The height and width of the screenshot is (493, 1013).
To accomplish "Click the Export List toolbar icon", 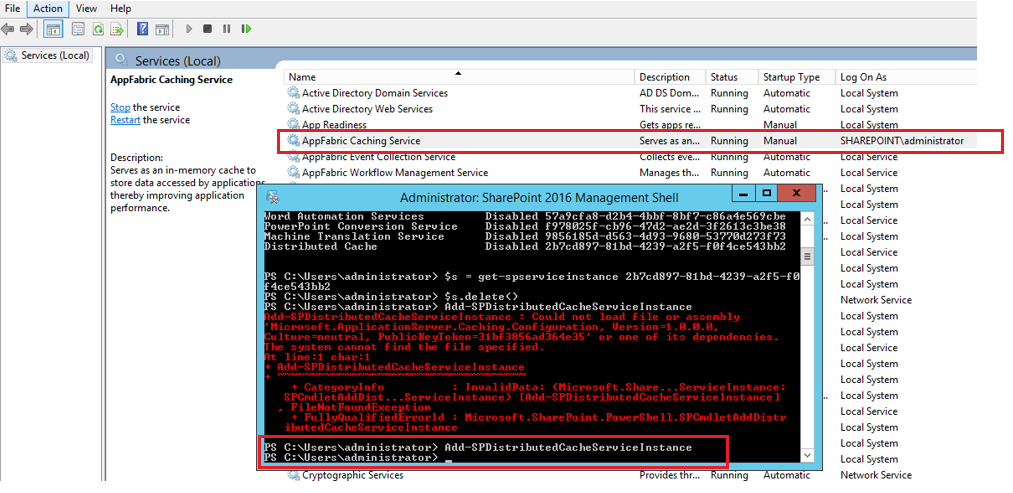I will pos(117,28).
